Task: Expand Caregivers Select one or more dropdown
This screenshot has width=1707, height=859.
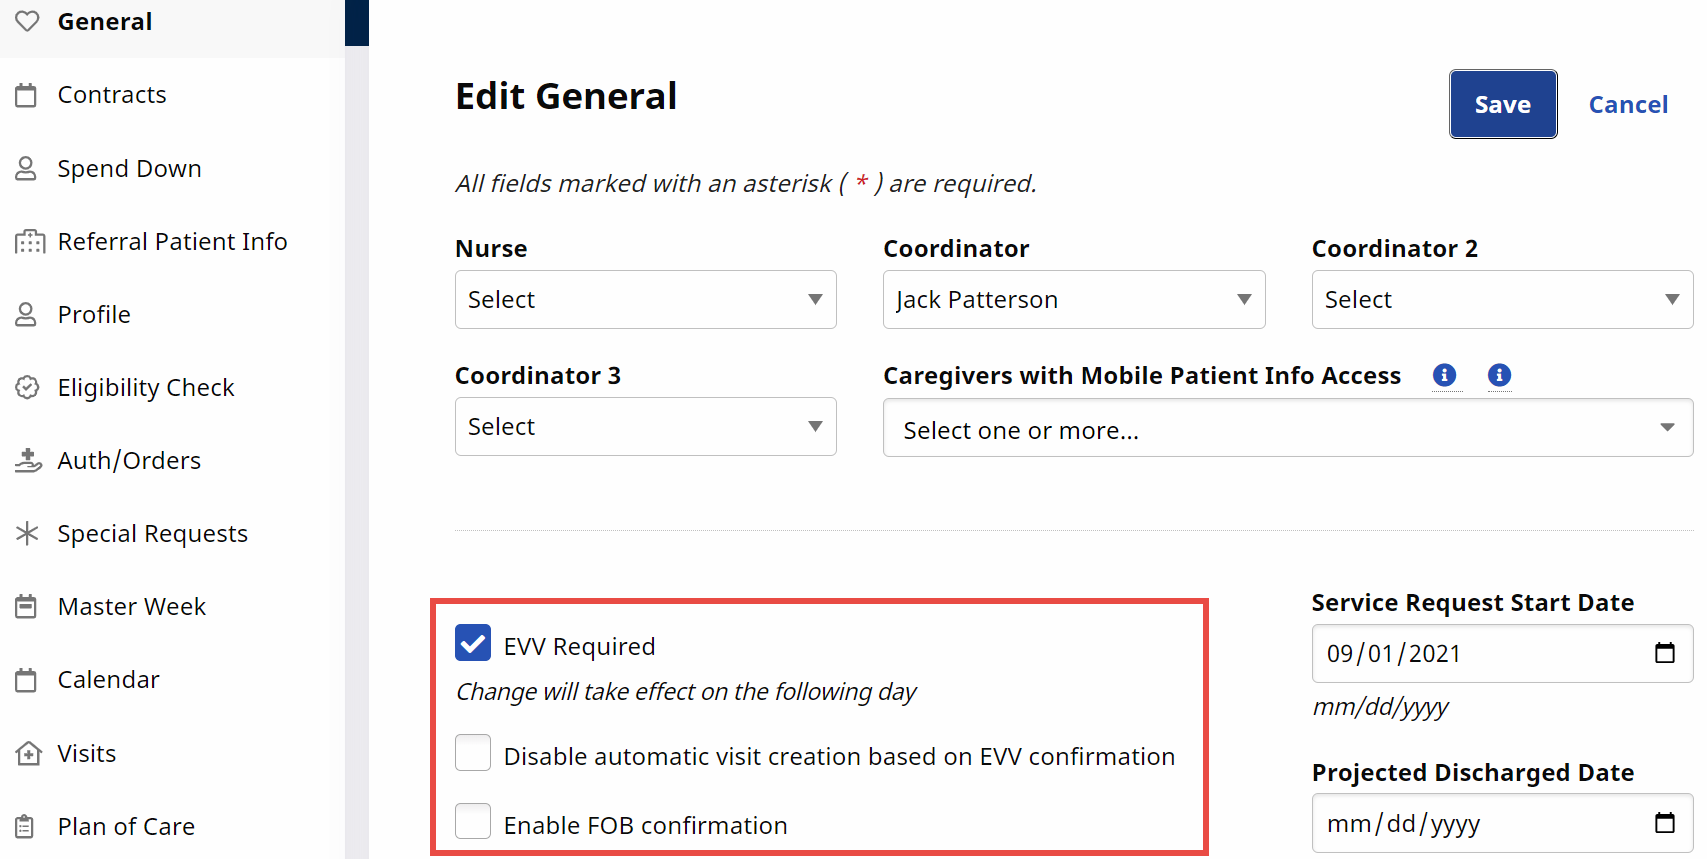Action: pos(1287,428)
